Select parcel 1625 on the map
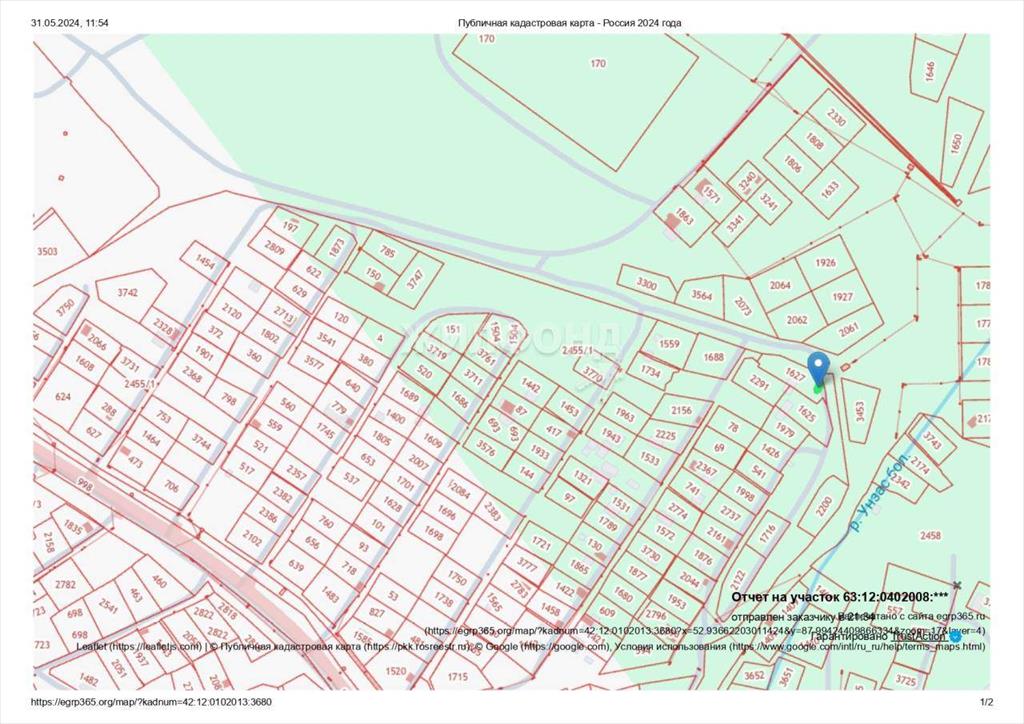This screenshot has height=724, width=1024. (807, 414)
